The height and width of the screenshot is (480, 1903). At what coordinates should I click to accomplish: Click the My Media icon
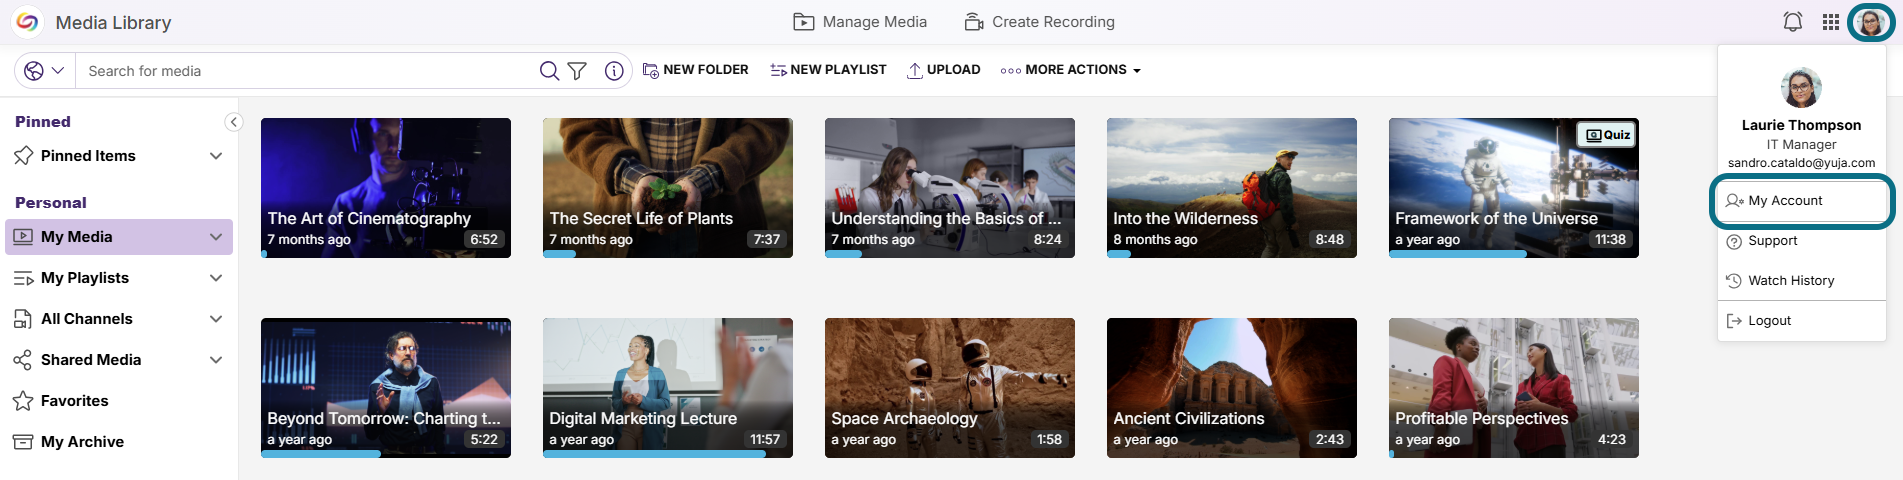pos(22,237)
